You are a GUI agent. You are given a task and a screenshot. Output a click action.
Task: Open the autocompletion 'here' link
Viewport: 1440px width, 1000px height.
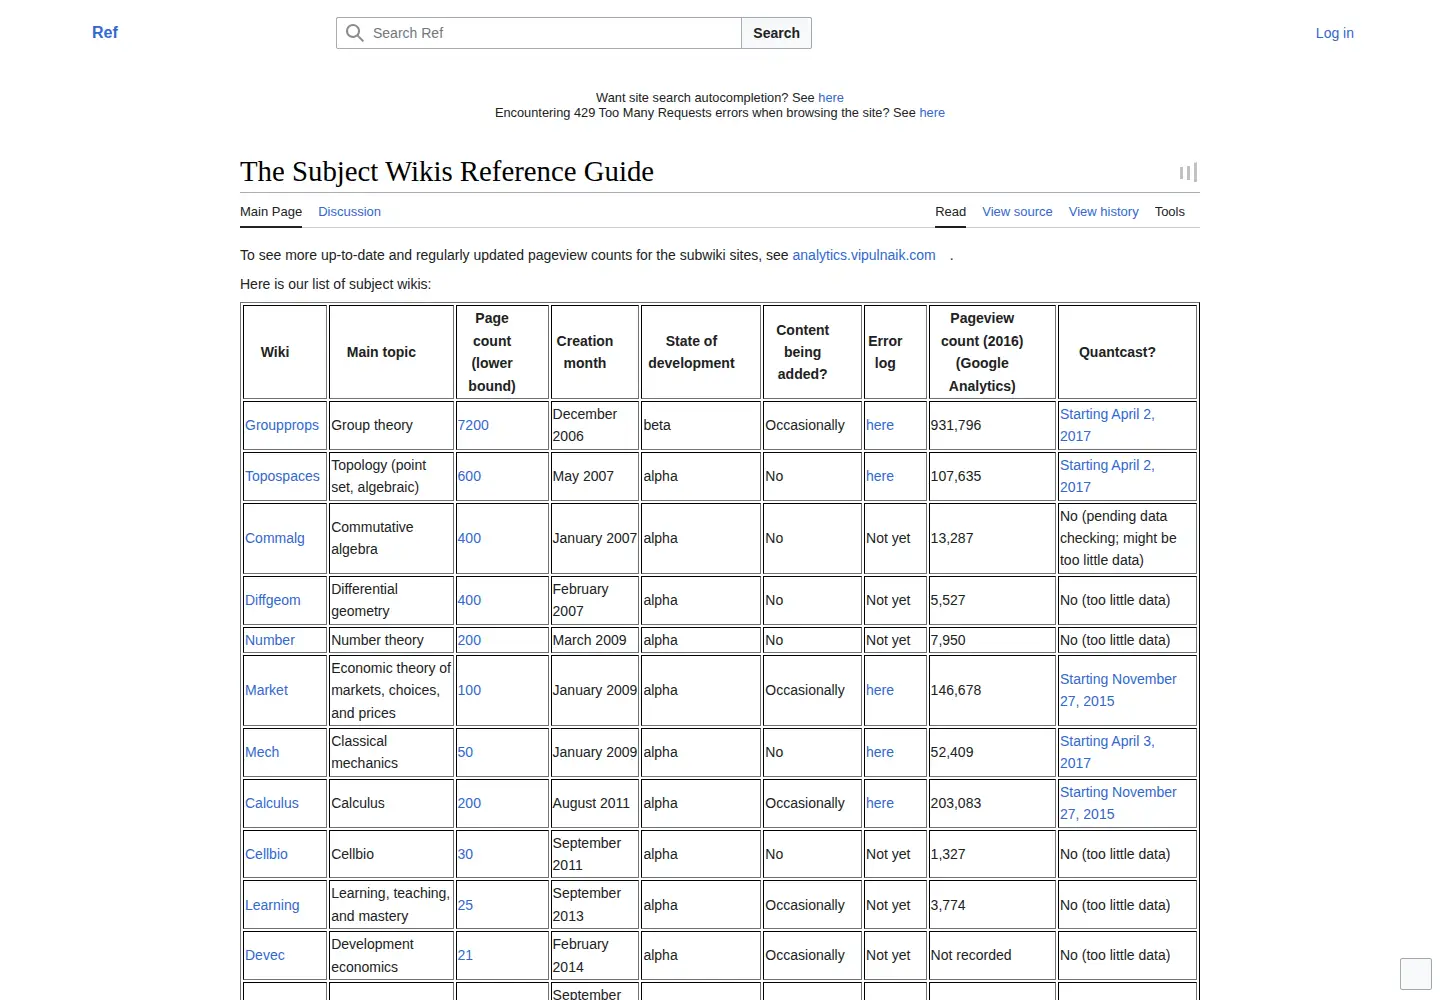coord(831,98)
